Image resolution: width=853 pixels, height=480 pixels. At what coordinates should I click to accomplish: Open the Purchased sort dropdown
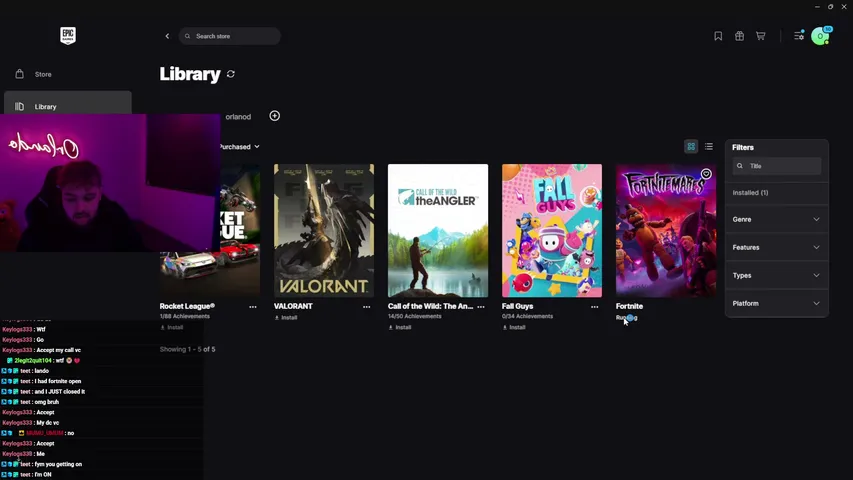(x=240, y=146)
